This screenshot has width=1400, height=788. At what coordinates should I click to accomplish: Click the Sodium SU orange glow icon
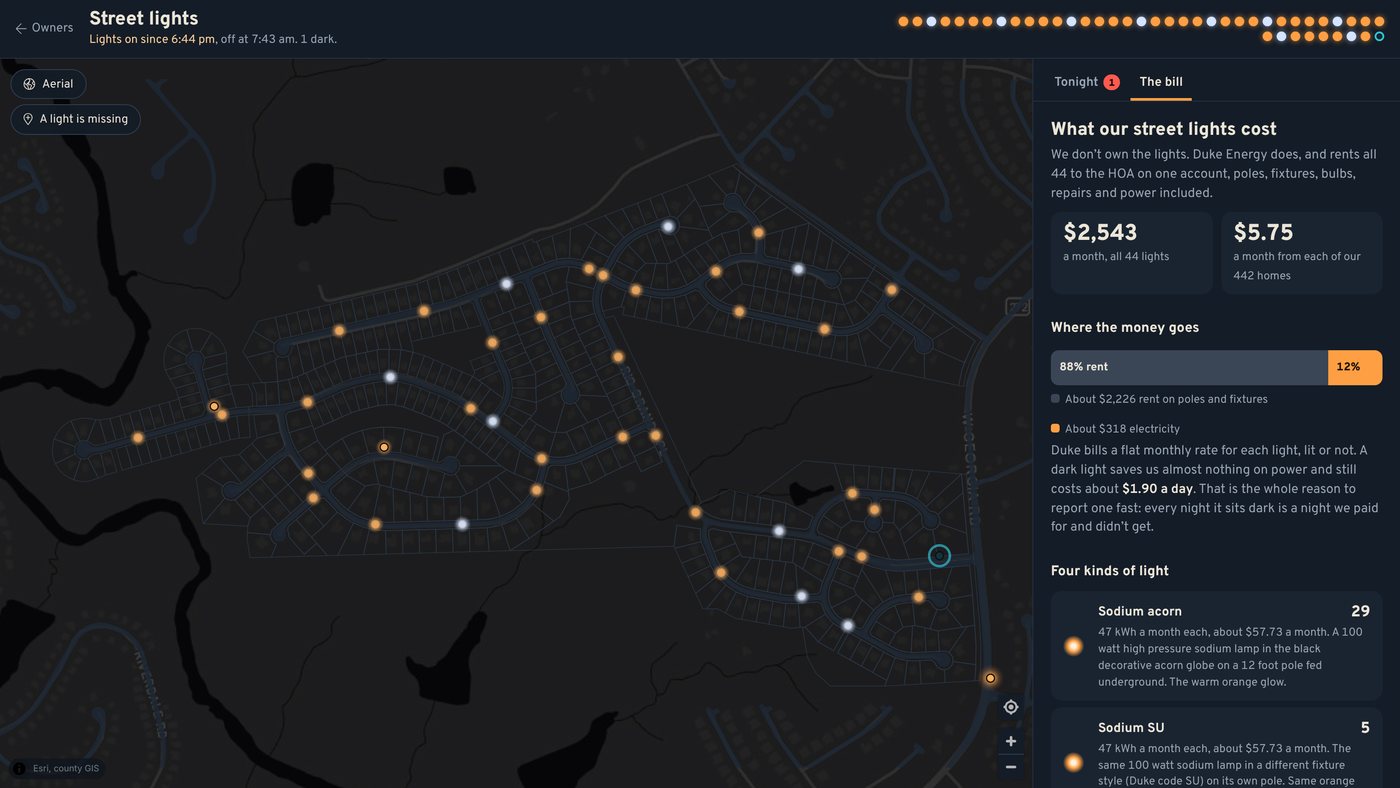[1073, 763]
